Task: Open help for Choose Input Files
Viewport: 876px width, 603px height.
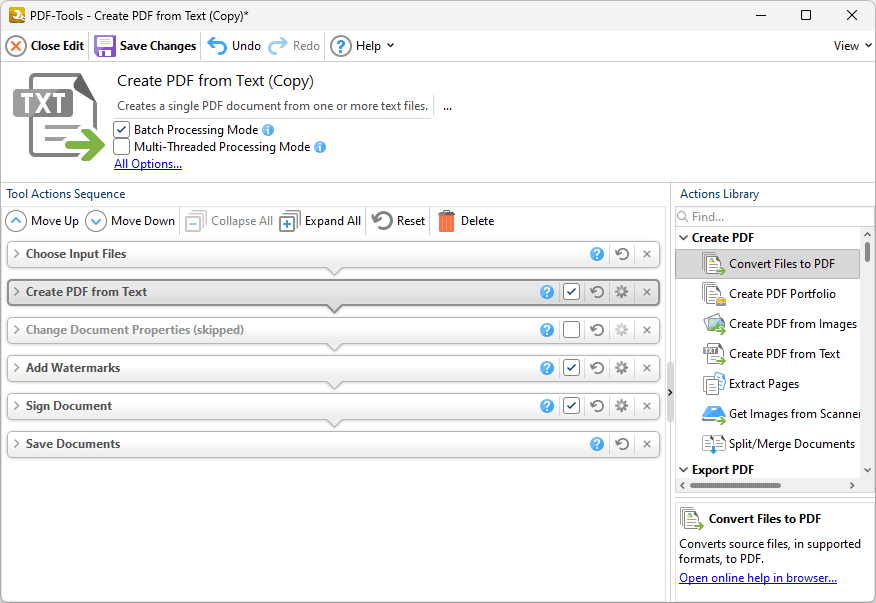Action: coord(597,254)
